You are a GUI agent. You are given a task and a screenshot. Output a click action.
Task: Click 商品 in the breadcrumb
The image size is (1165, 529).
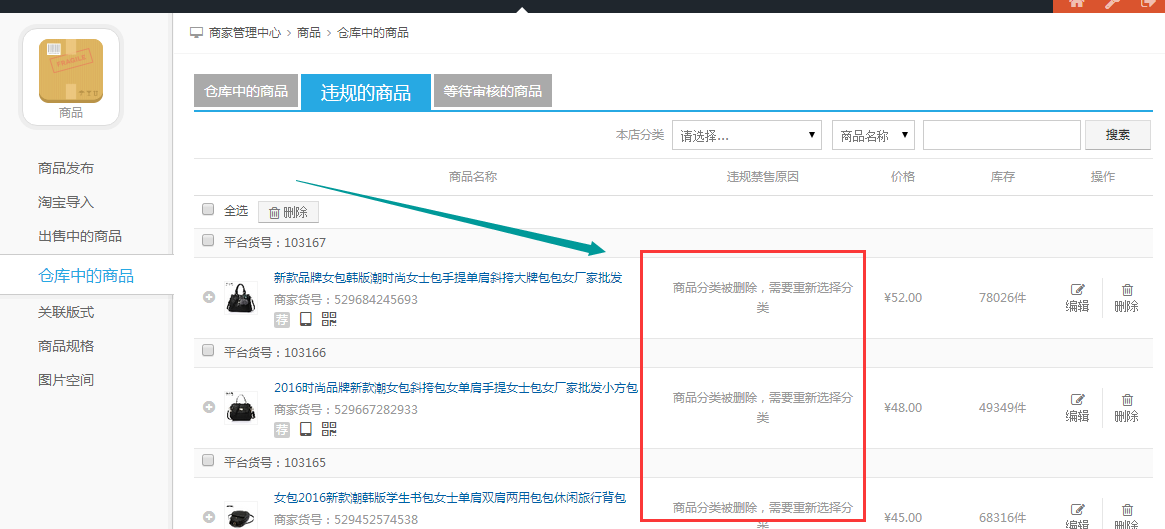point(309,33)
